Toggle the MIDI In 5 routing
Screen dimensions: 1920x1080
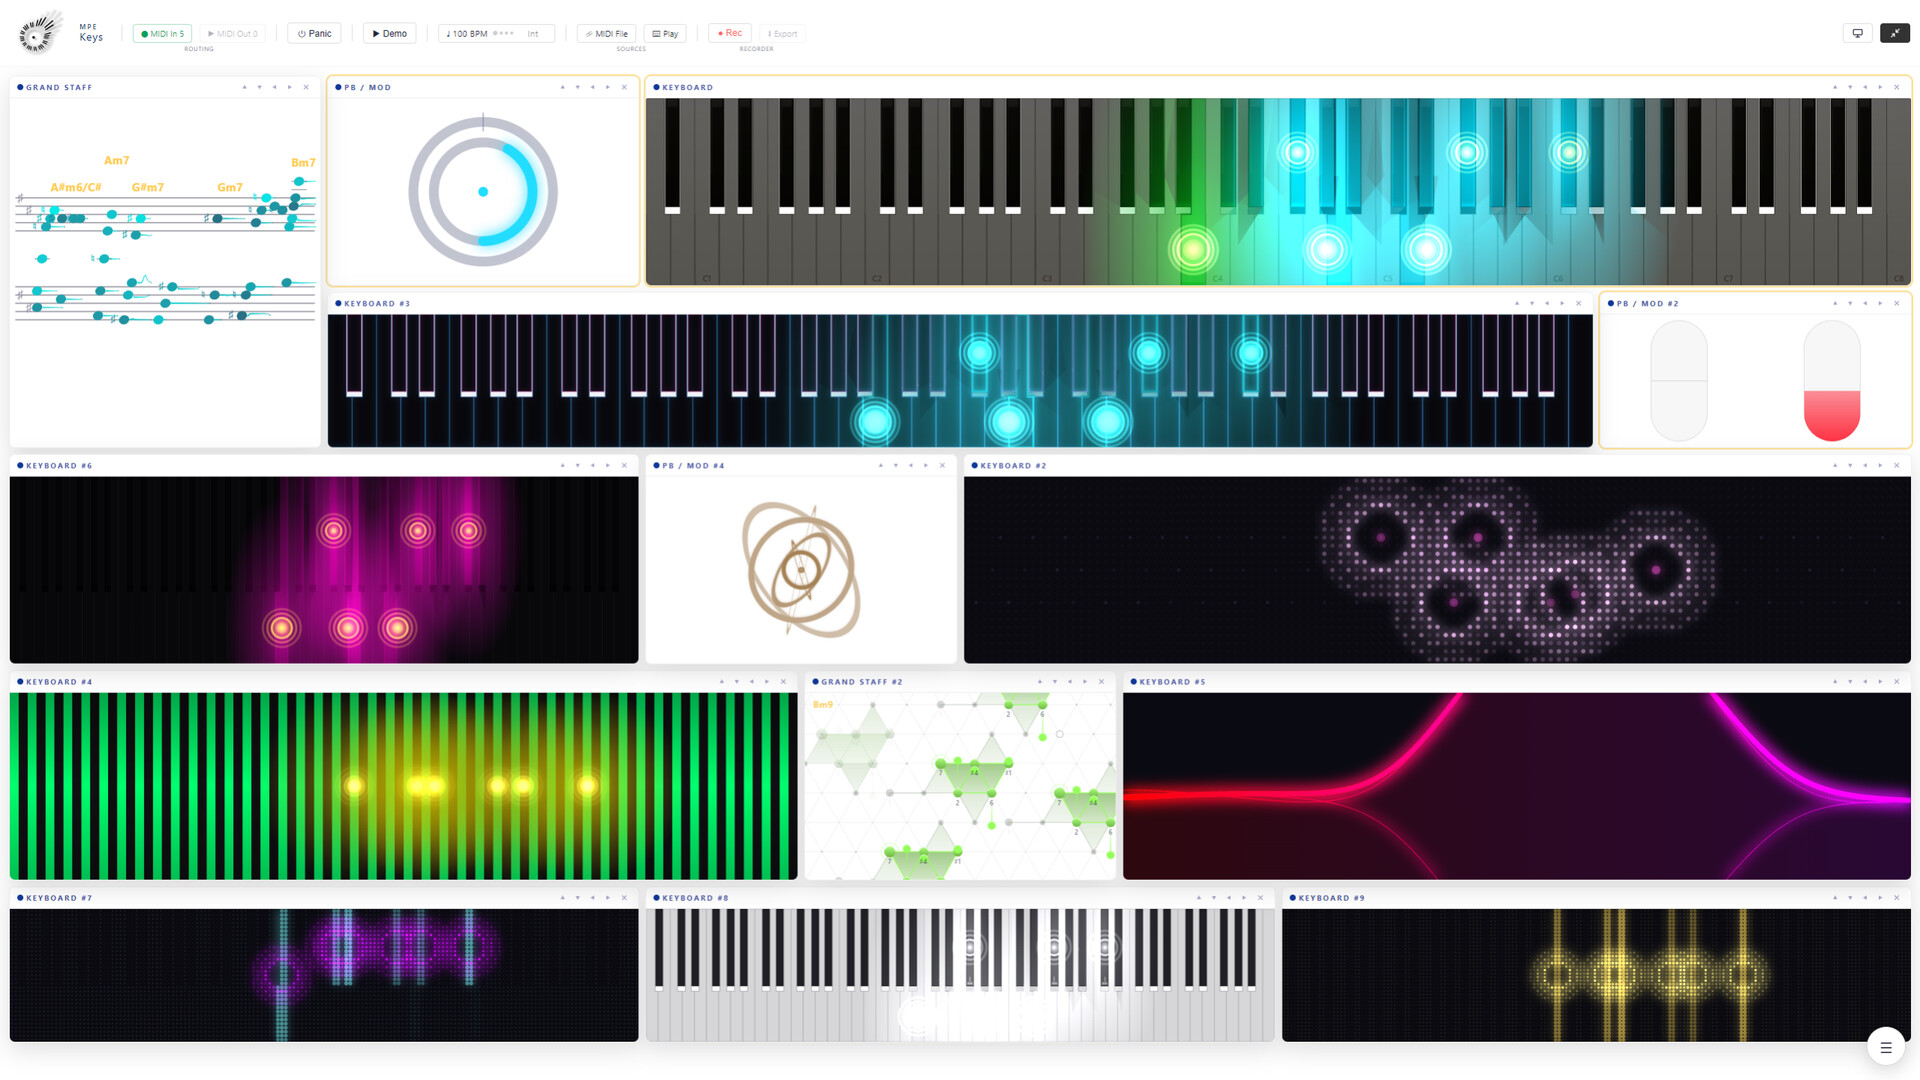162,33
